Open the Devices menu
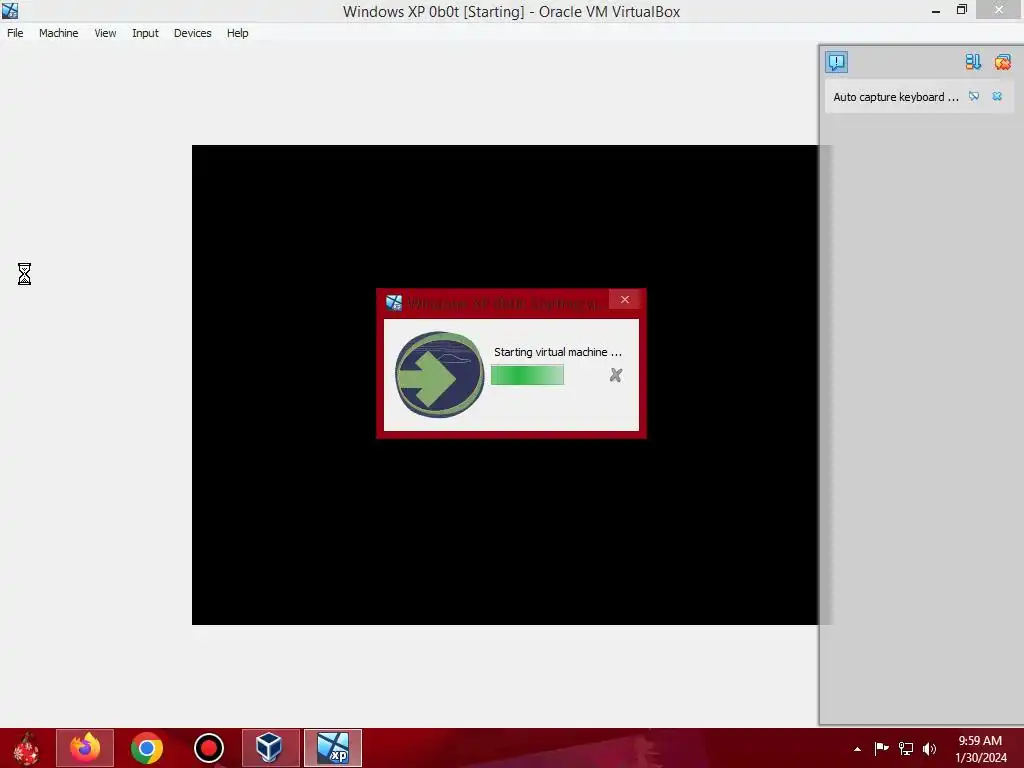The width and height of the screenshot is (1024, 768). pos(192,33)
